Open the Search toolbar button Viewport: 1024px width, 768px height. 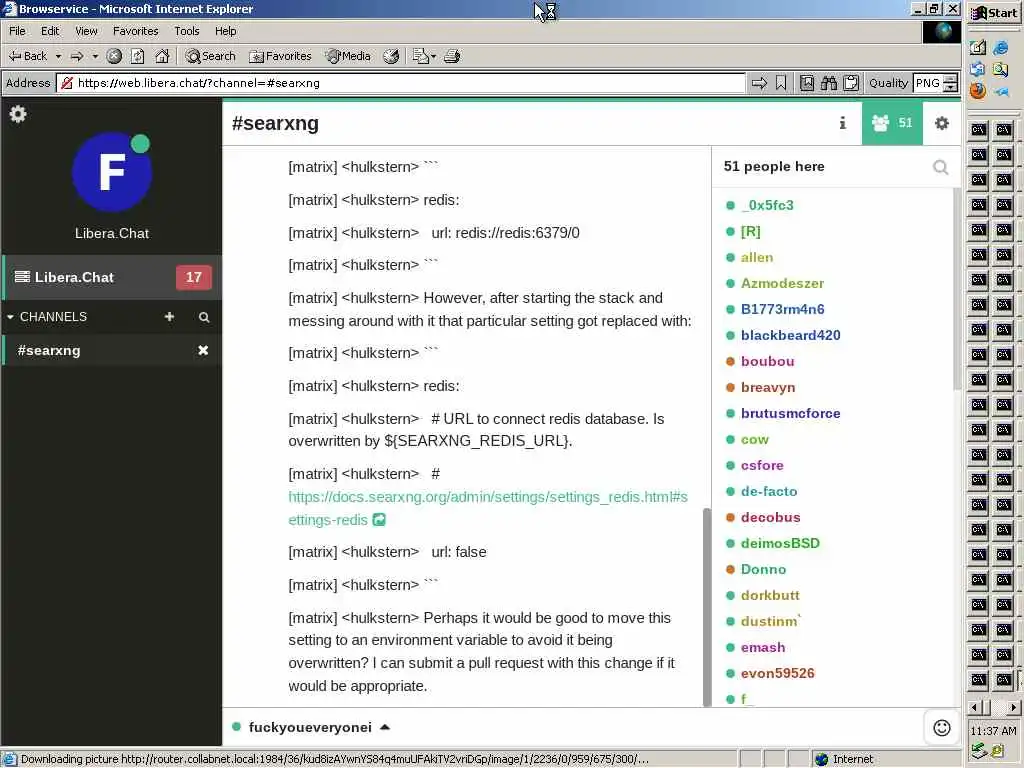tap(210, 56)
